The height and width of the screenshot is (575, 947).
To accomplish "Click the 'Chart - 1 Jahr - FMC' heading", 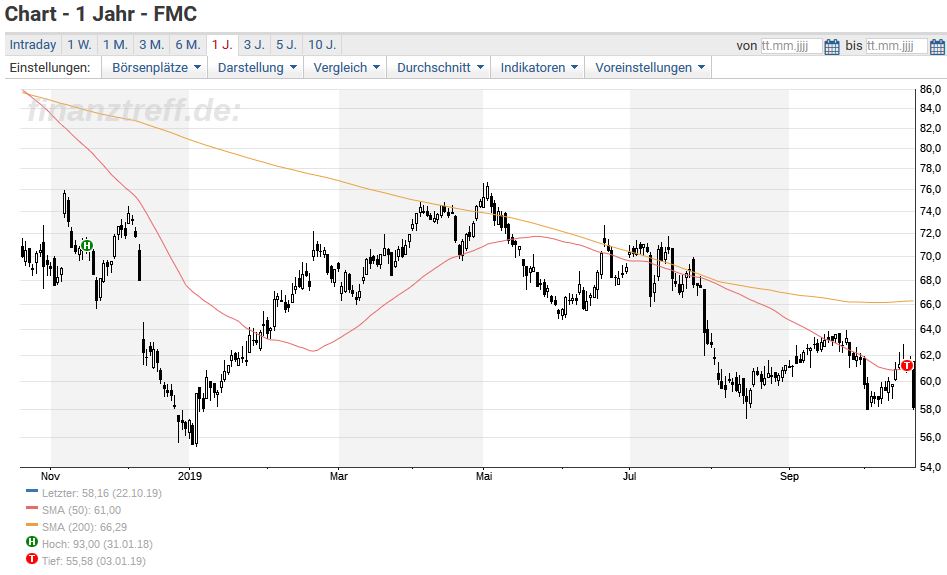I will [101, 14].
